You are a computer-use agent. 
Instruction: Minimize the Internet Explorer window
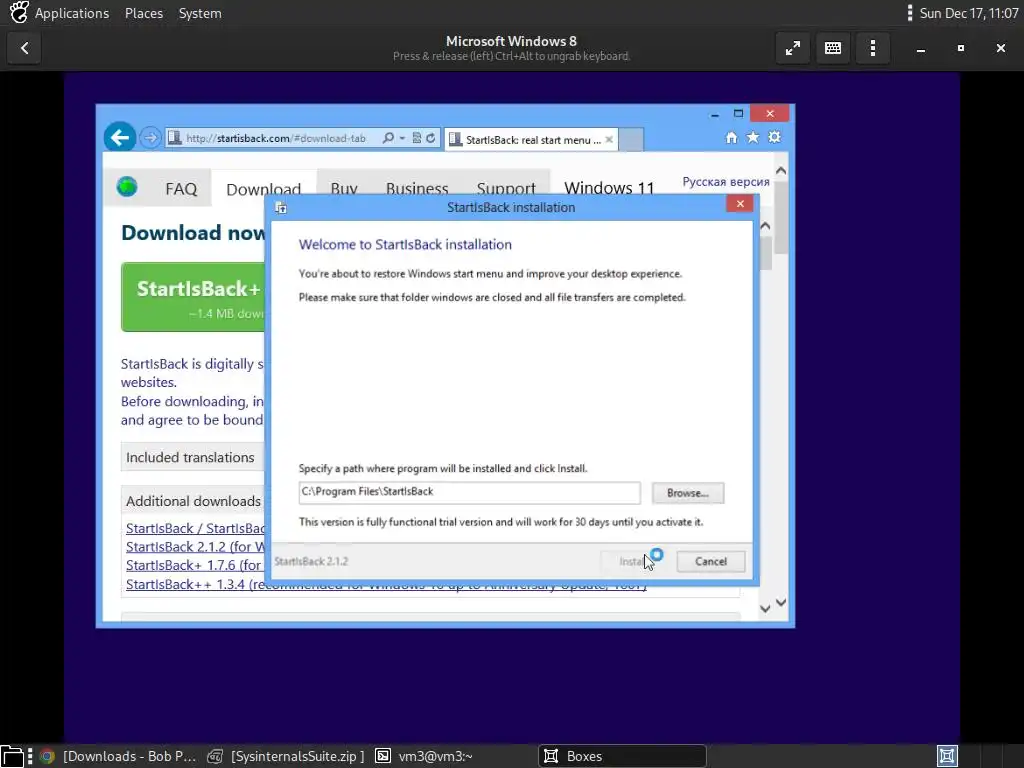coord(715,114)
